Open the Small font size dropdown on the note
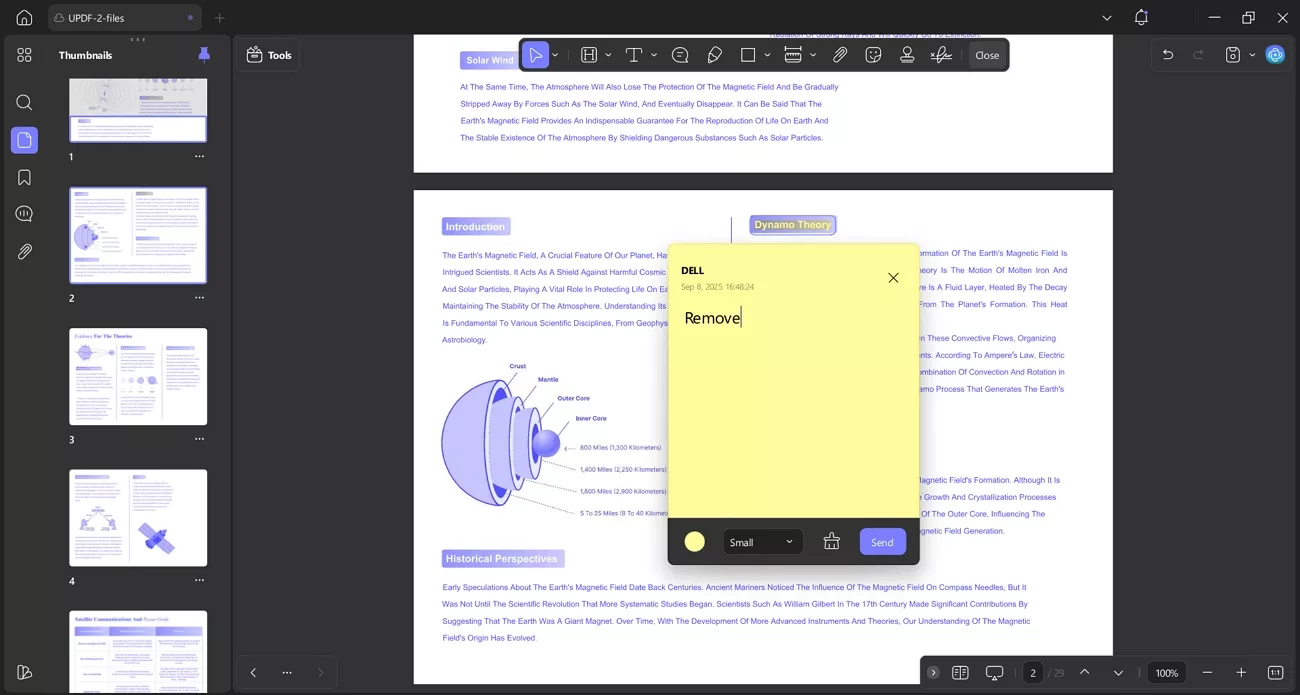 pos(762,541)
